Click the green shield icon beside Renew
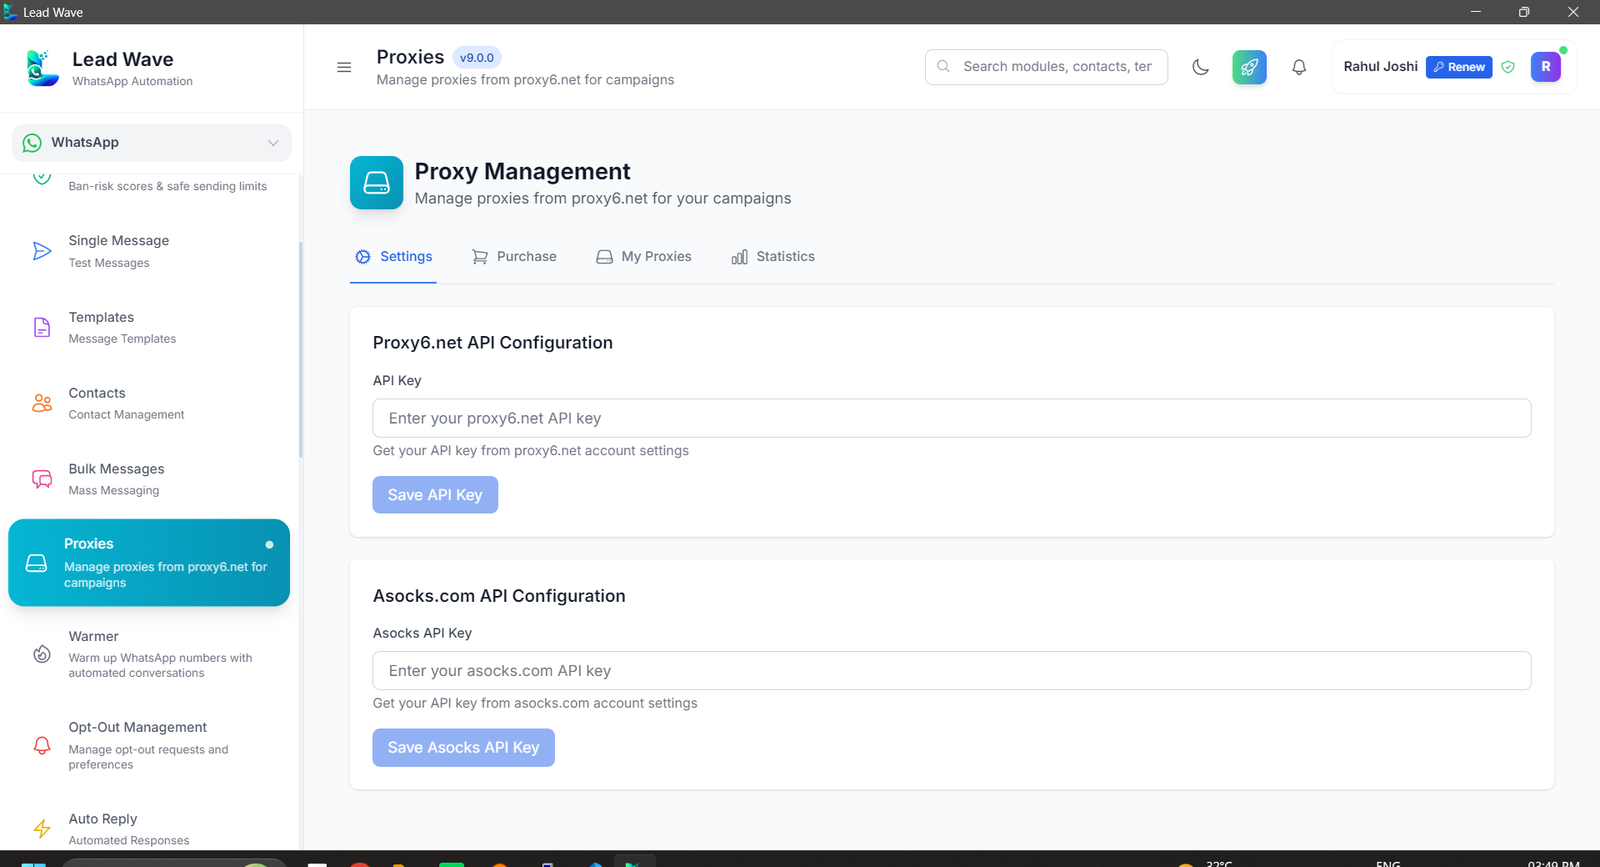 (1508, 67)
